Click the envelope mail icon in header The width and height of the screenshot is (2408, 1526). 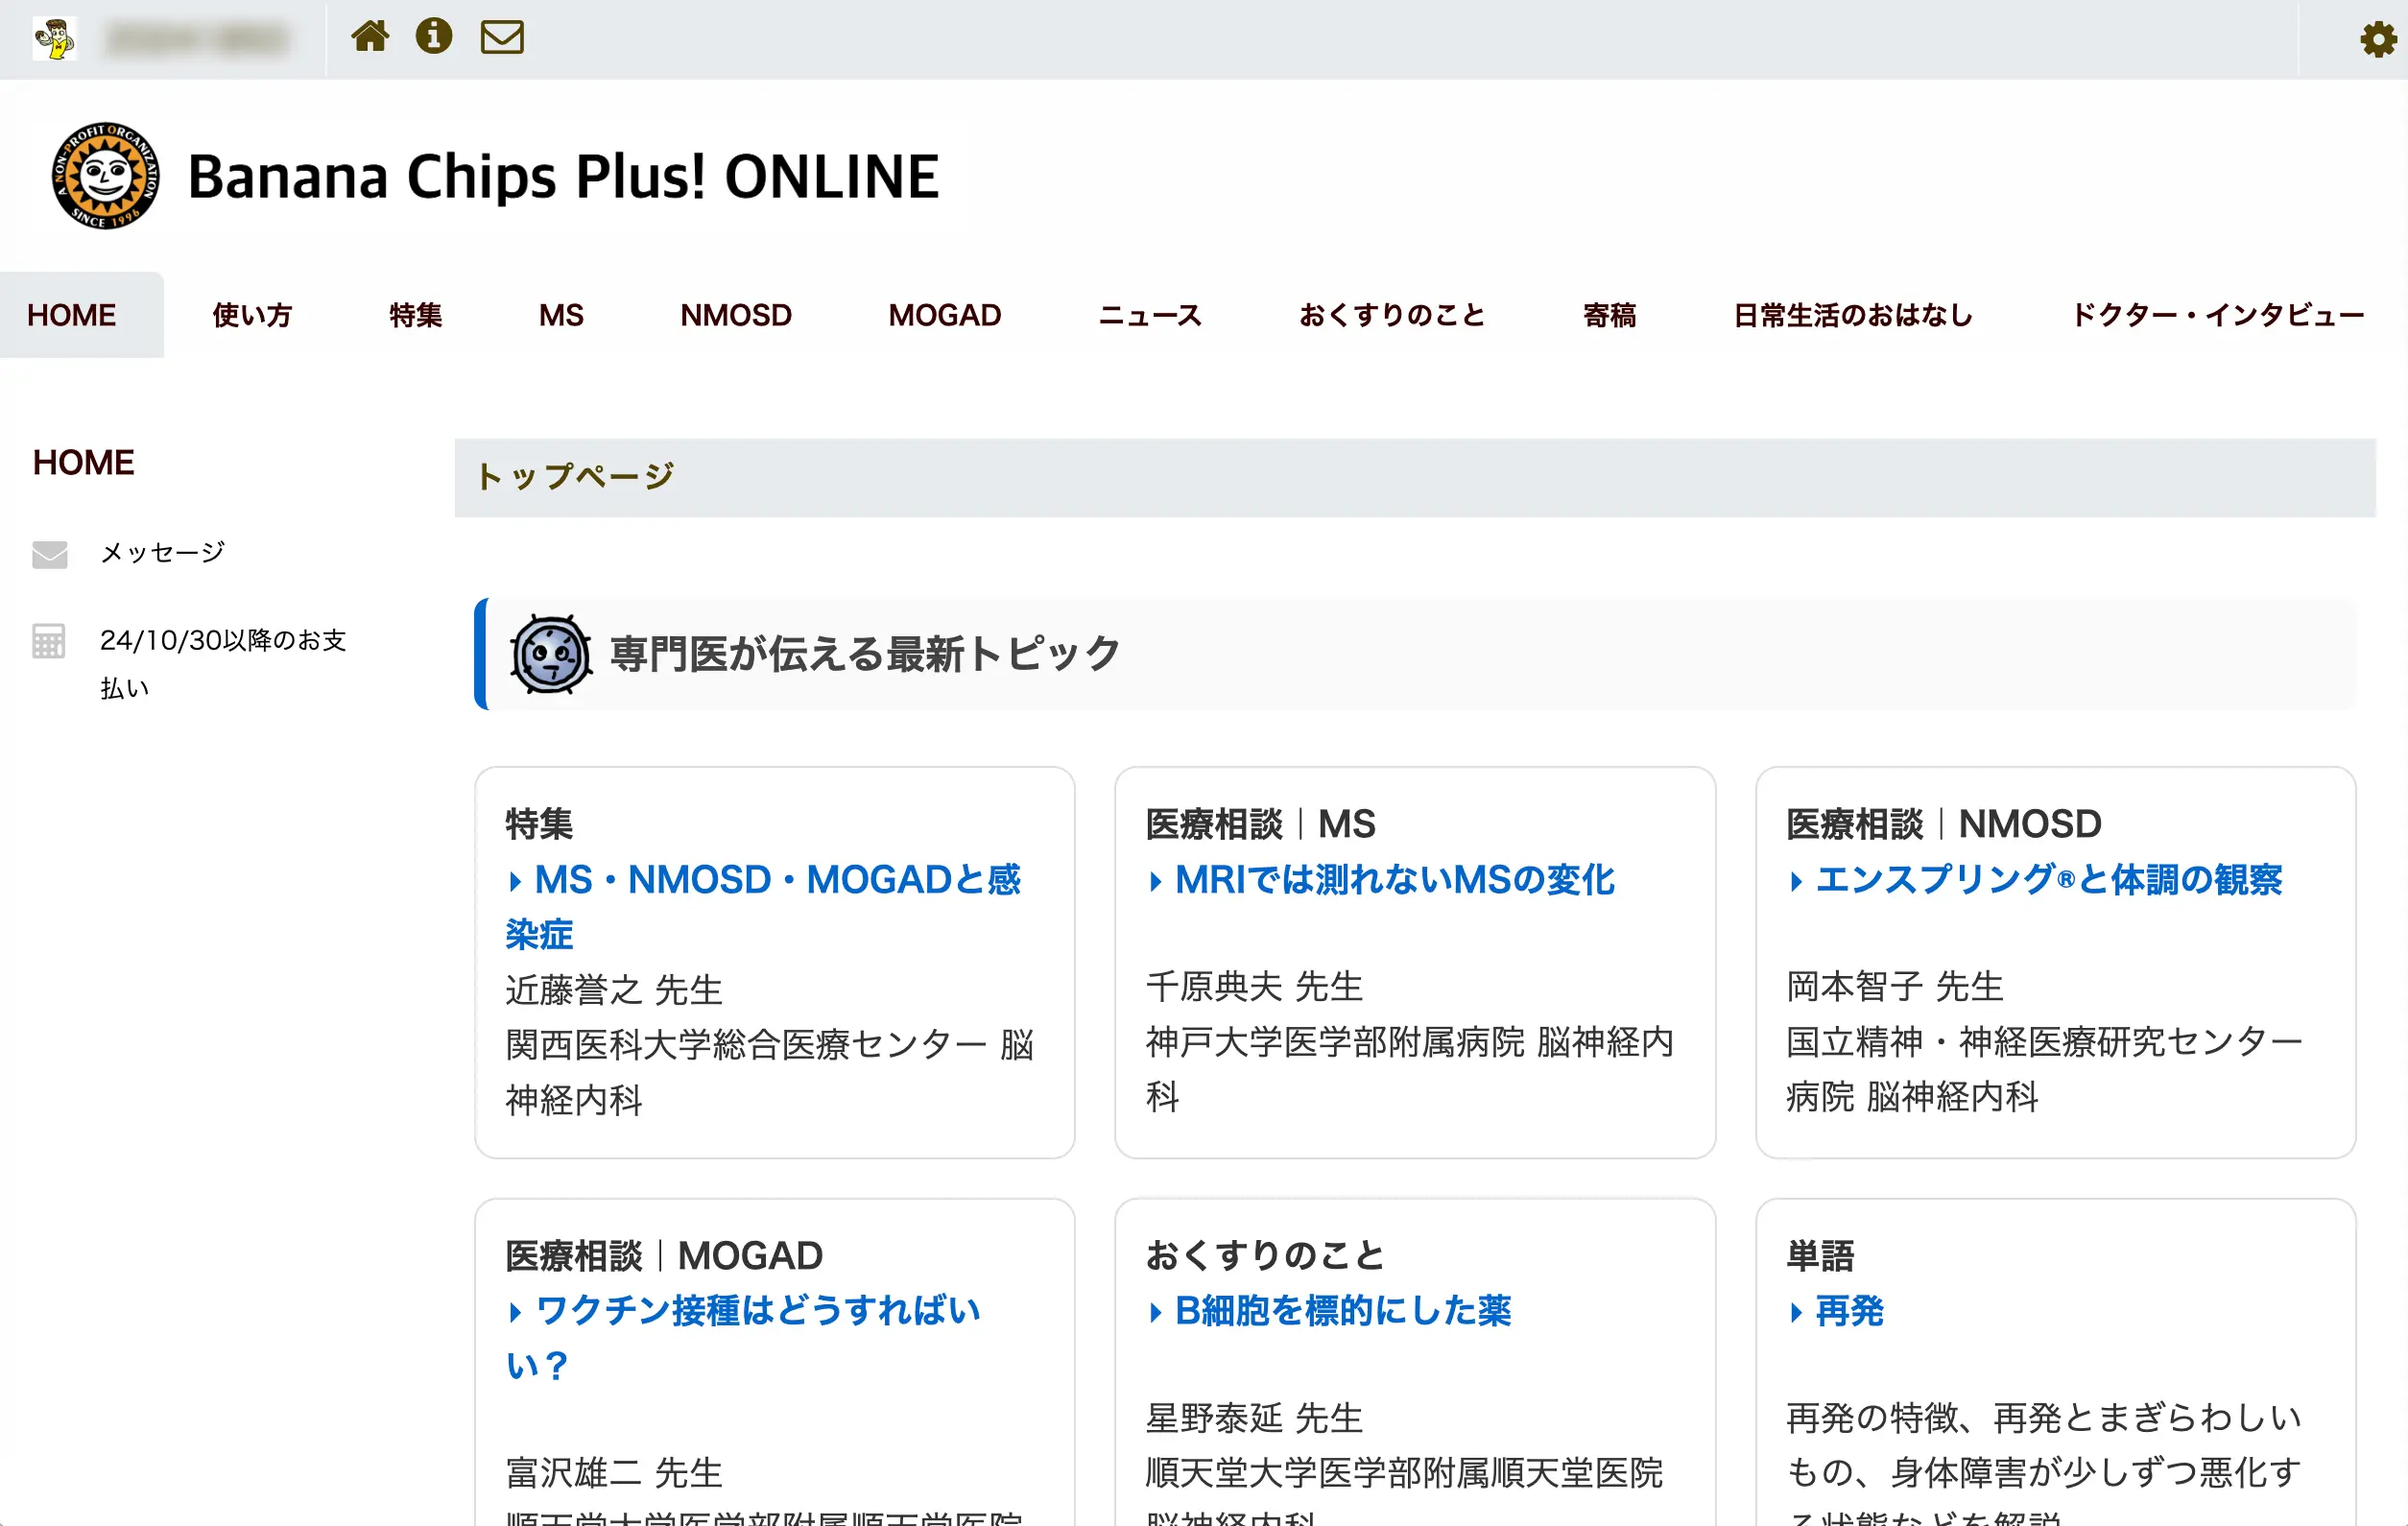coord(502,37)
